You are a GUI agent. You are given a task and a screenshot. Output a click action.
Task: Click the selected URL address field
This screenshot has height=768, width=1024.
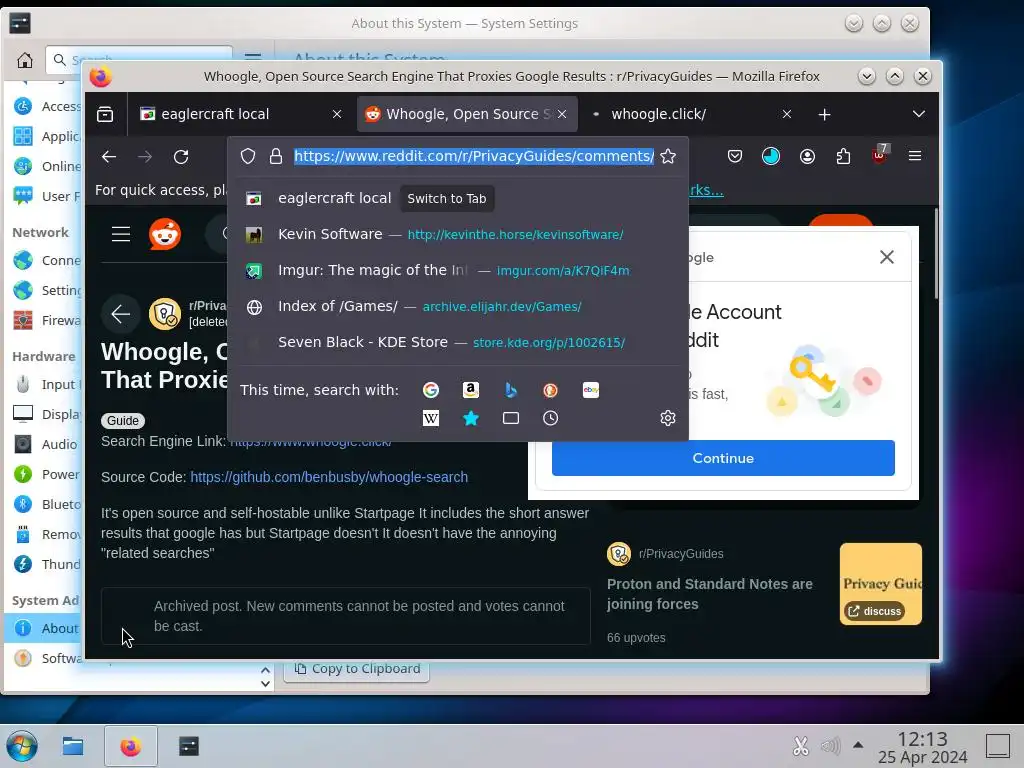pos(473,156)
